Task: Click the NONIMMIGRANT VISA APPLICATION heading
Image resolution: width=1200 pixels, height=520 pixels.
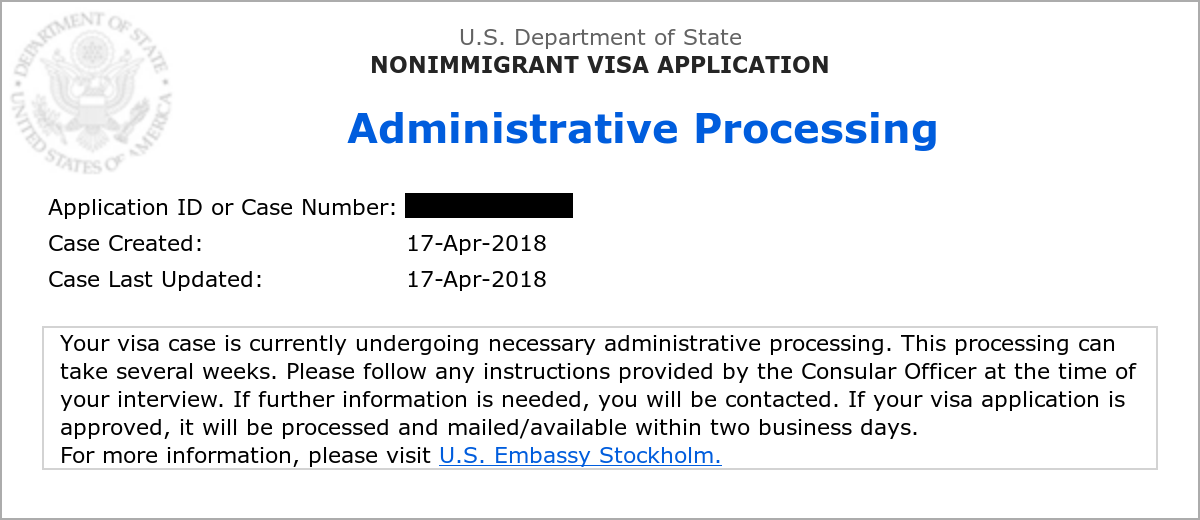Action: [x=600, y=66]
